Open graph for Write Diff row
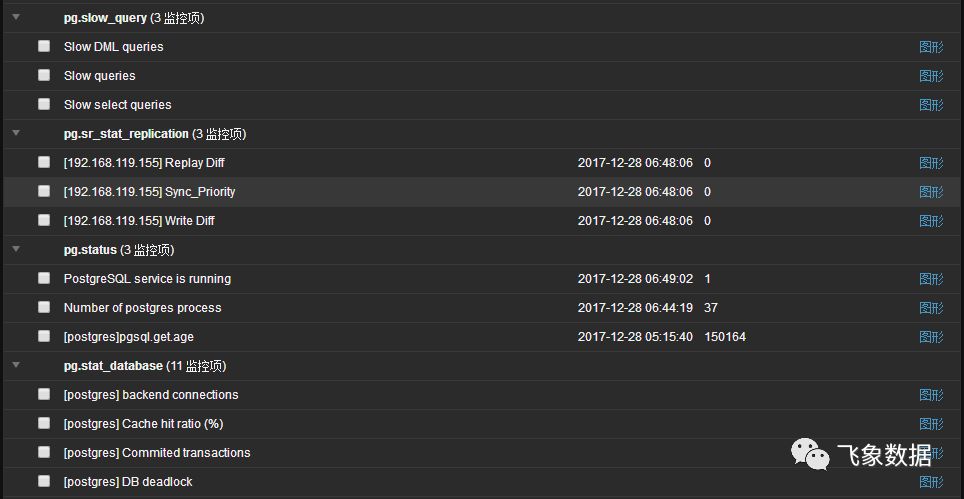The image size is (964, 499). pyautogui.click(x=931, y=221)
